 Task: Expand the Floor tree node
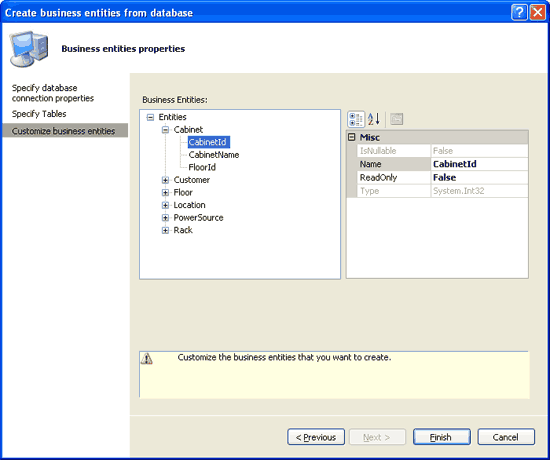pyautogui.click(x=165, y=193)
